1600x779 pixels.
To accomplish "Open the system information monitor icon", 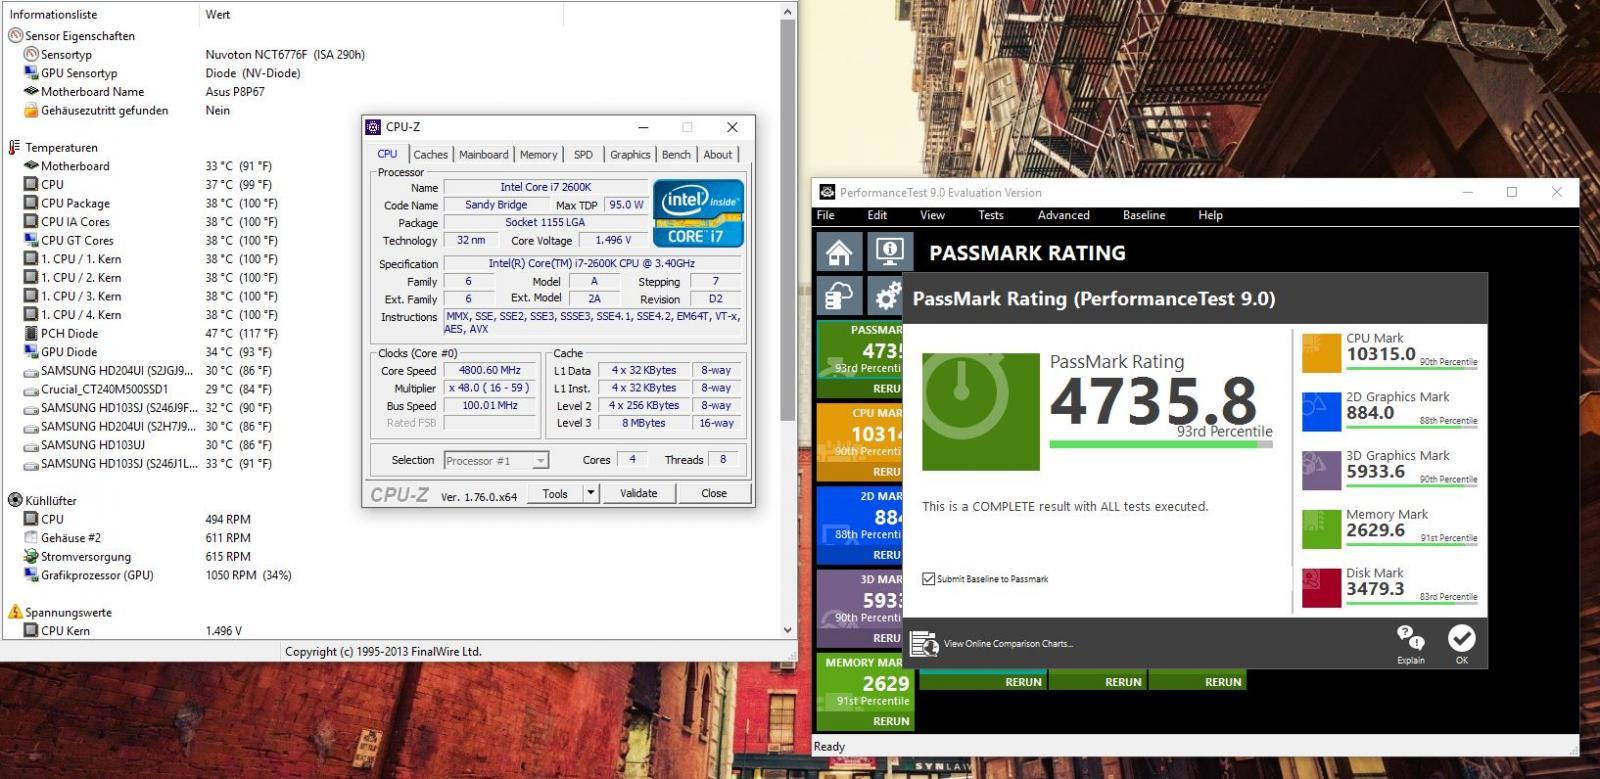I will [x=889, y=252].
